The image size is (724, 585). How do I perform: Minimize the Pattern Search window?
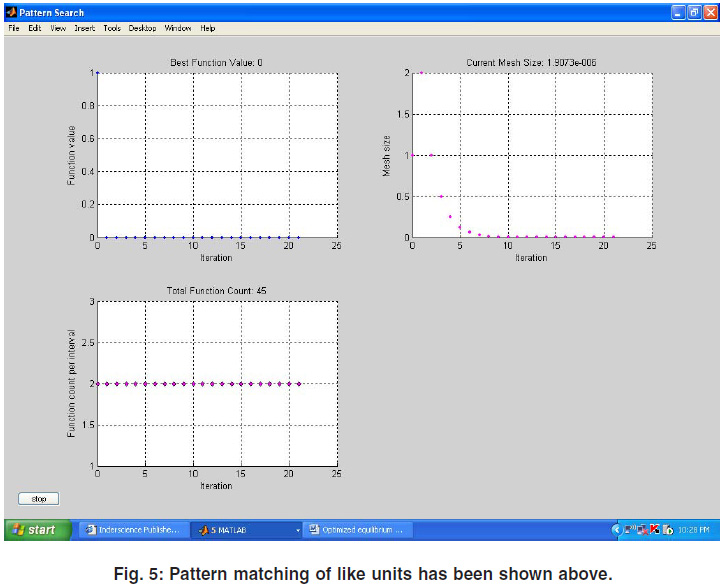point(679,12)
